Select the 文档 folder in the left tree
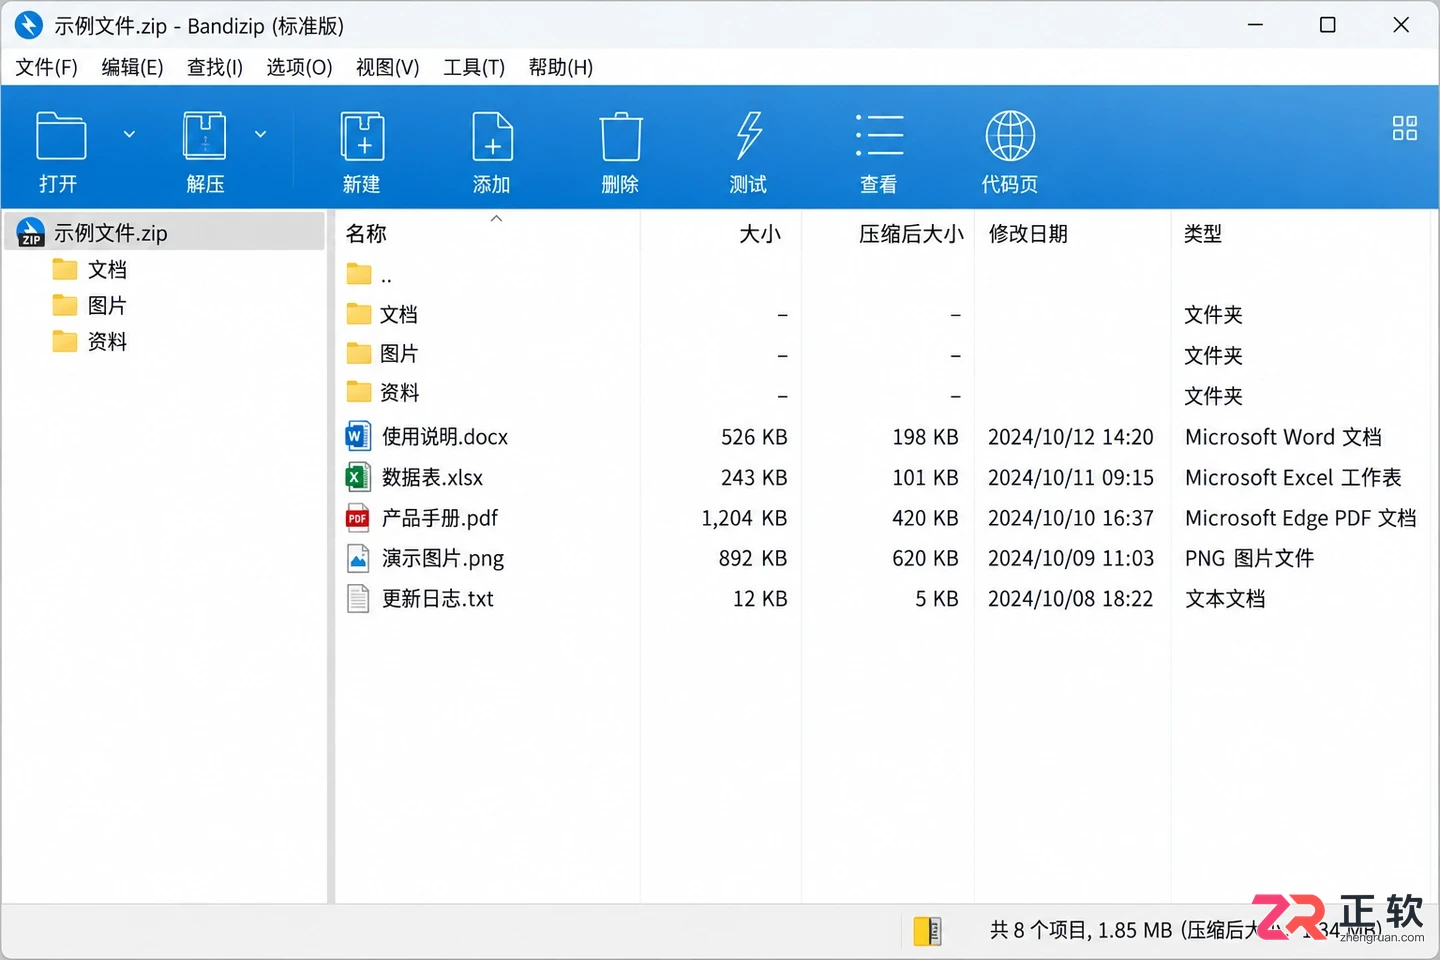Screen dimensions: 1440x960 click(107, 270)
